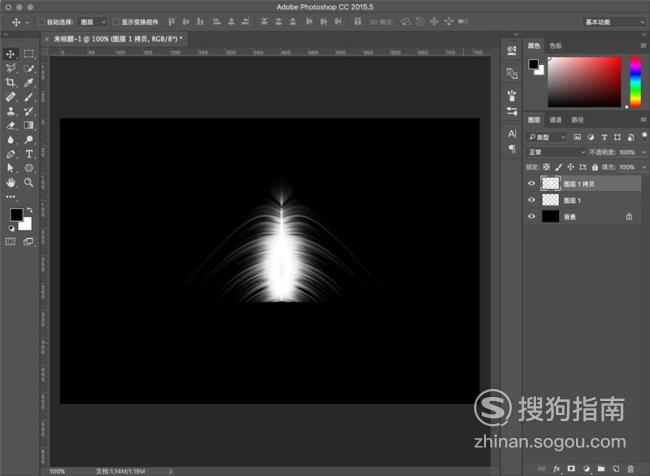Select the Blur tool

tap(10, 139)
